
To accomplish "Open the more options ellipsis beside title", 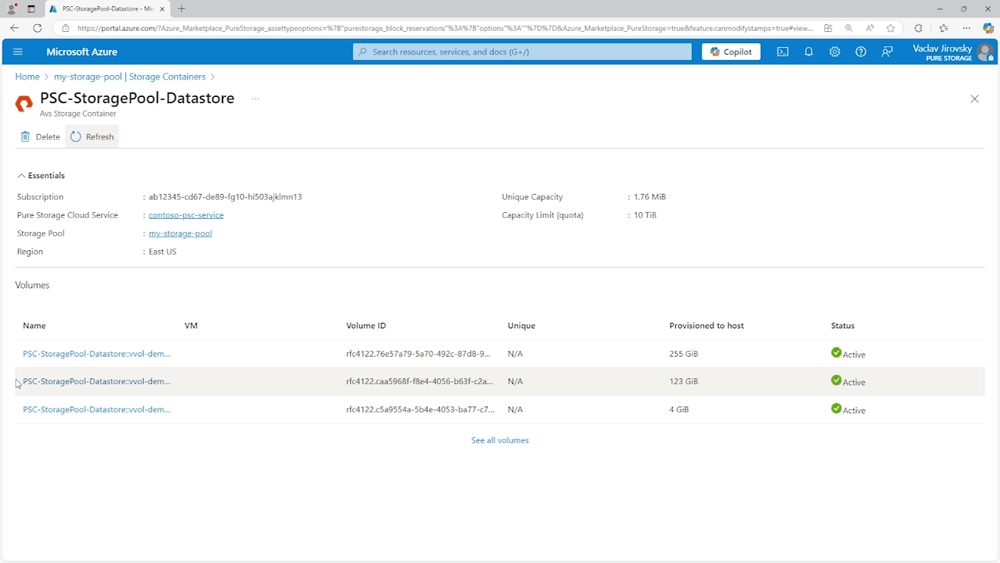I will click(x=255, y=99).
